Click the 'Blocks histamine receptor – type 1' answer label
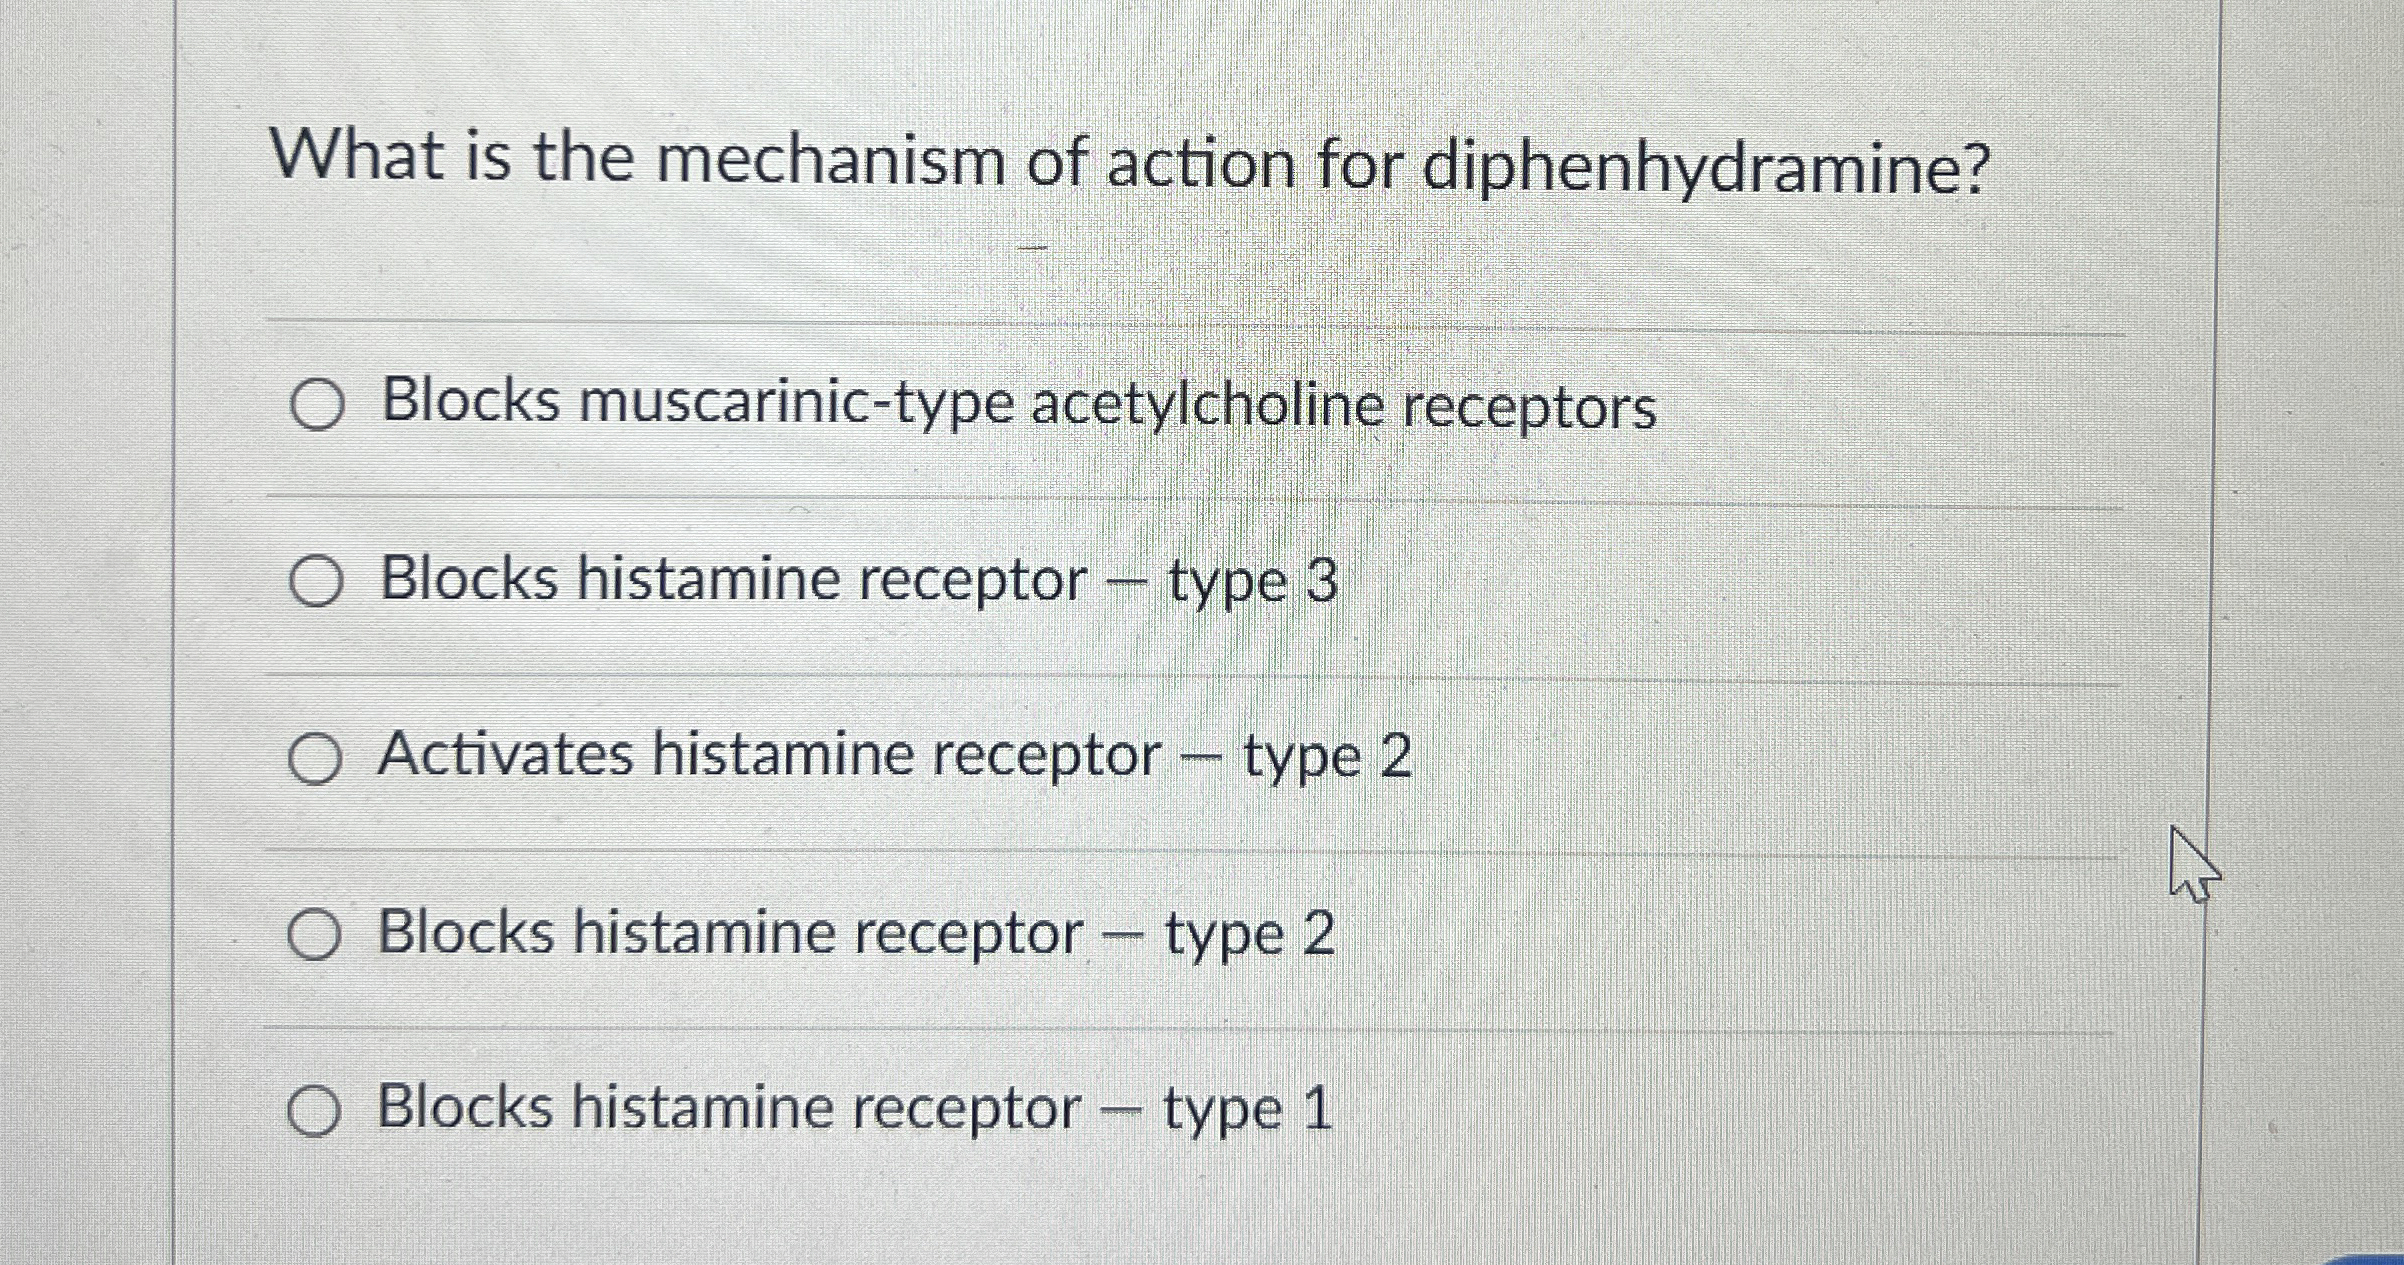Image resolution: width=2404 pixels, height=1265 pixels. coord(854,1109)
